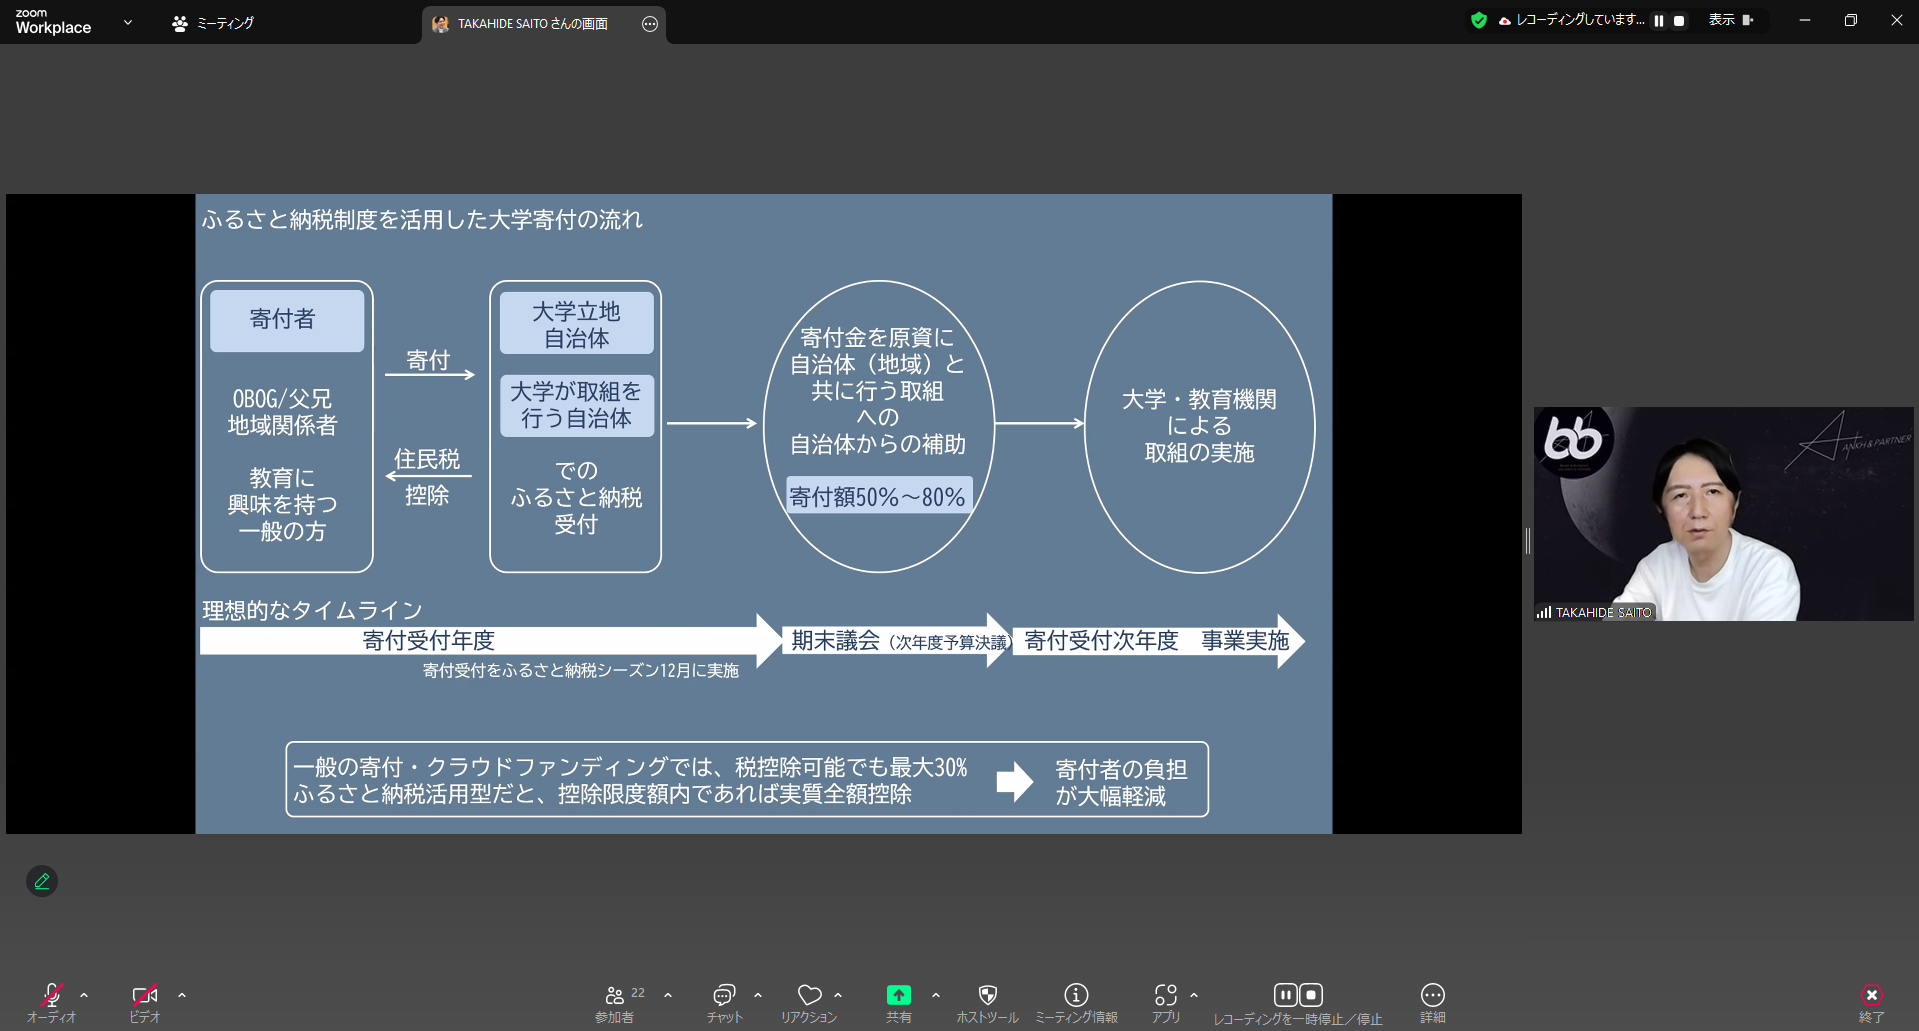Click the green share screen icon
The height and width of the screenshot is (1031, 1919).
[898, 1003]
